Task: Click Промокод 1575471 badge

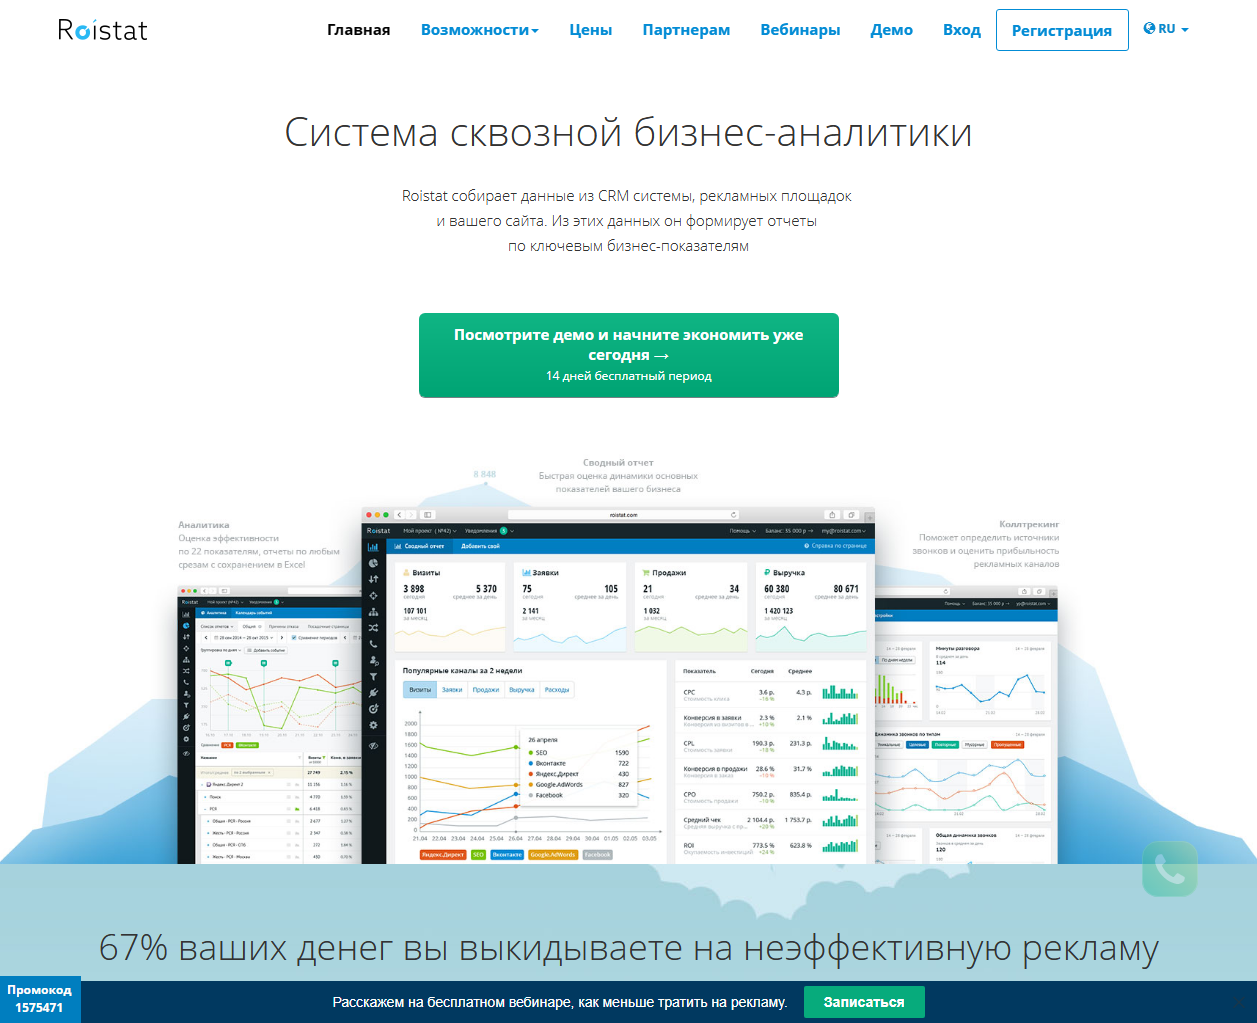Action: (x=40, y=999)
